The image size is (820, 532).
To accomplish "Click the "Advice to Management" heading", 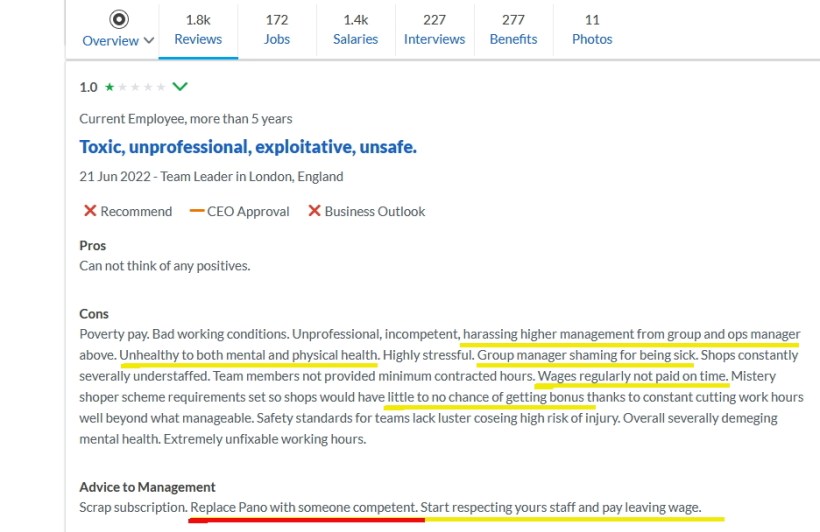I will coord(147,487).
